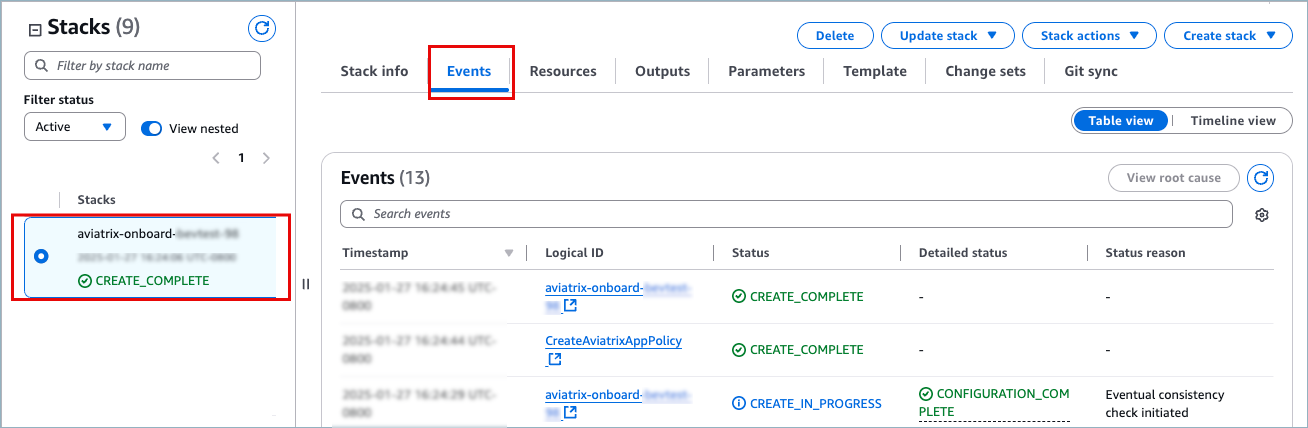Go to previous stacks page

point(216,158)
